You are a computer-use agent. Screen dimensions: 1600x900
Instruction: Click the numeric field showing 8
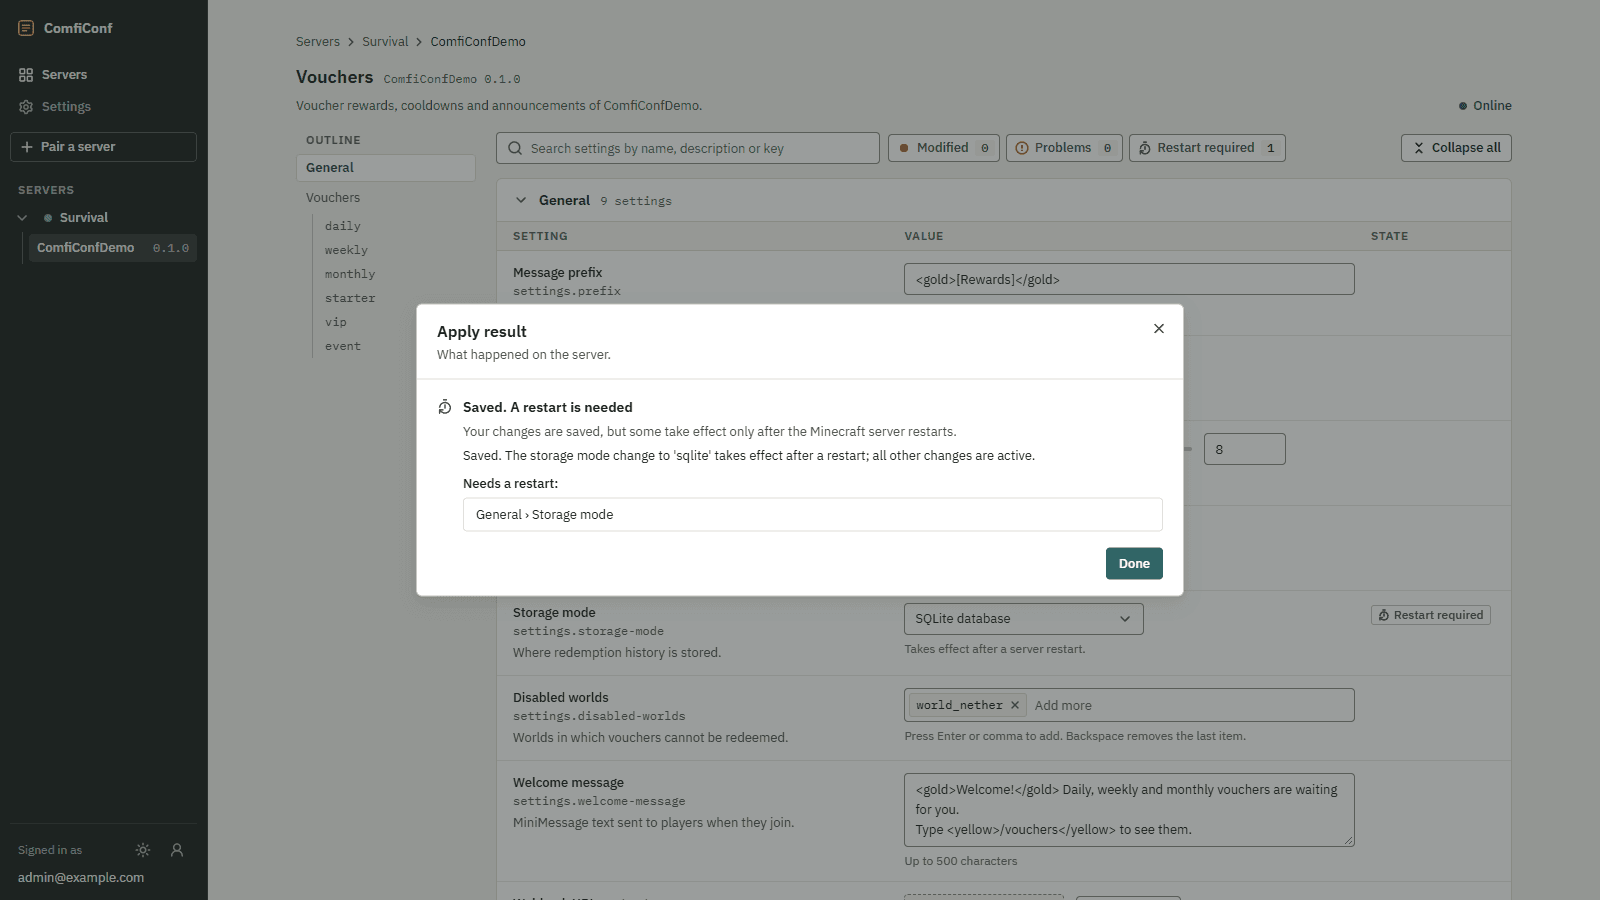(x=1245, y=449)
